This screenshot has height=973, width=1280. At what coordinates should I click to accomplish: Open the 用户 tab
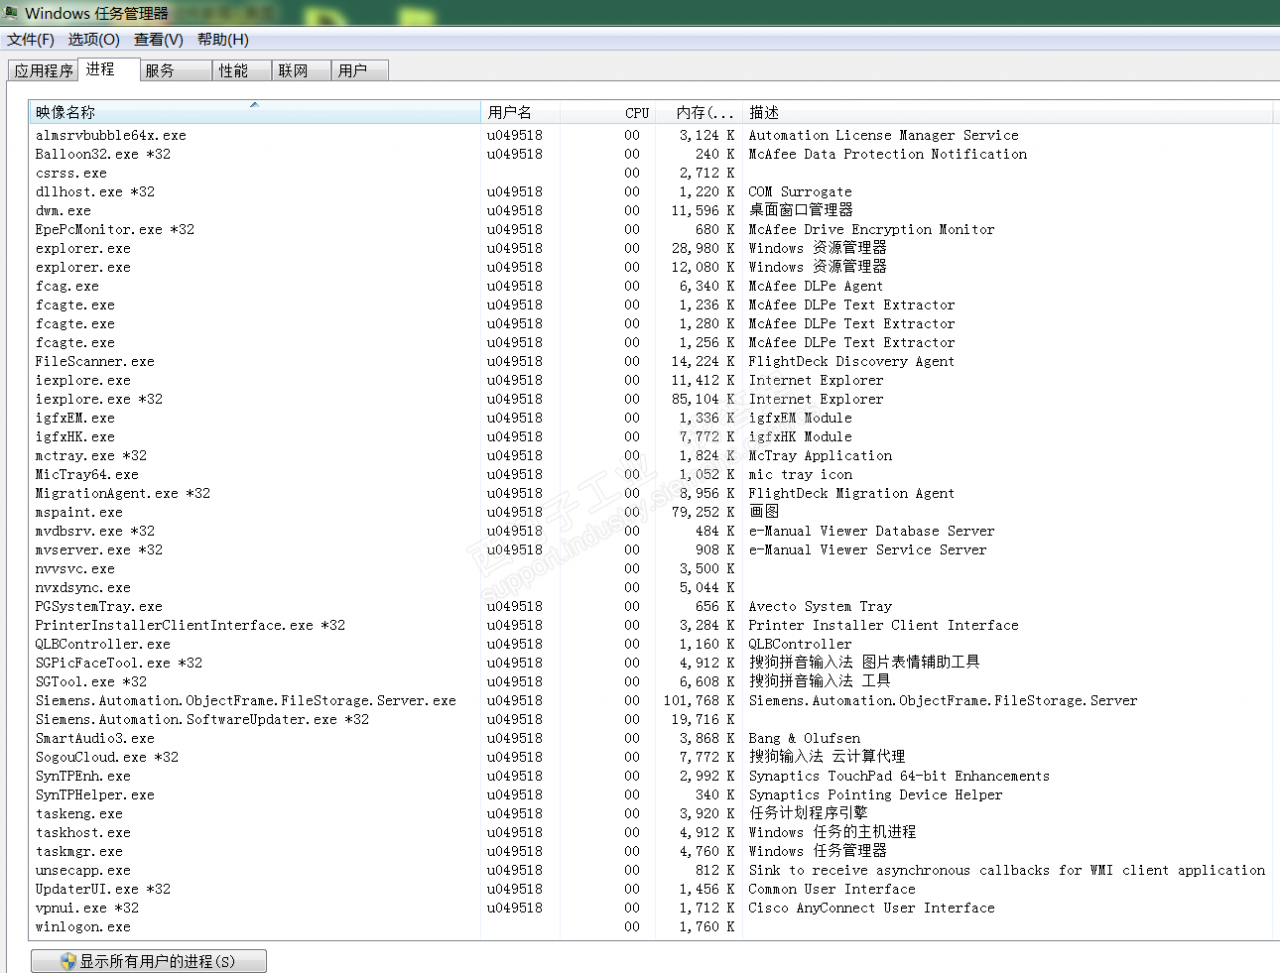click(x=360, y=71)
